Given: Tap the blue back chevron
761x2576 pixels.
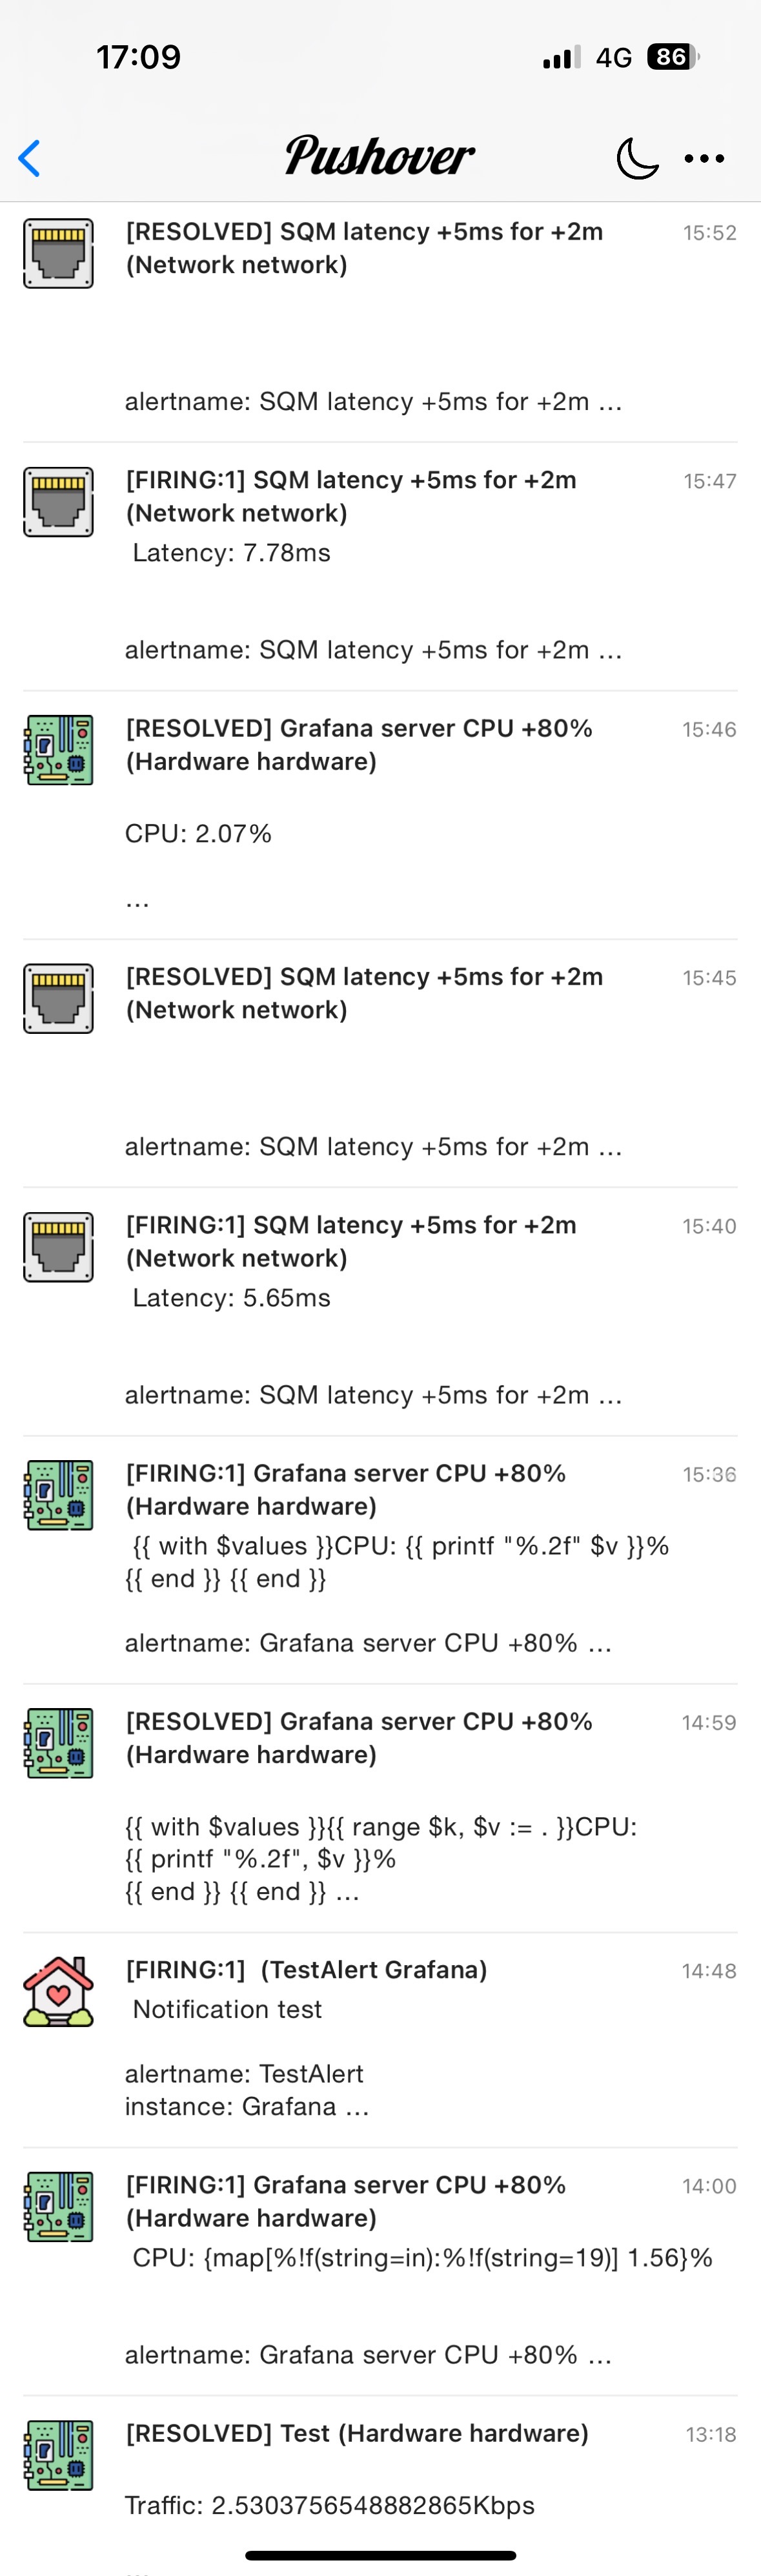Looking at the screenshot, I should coord(30,158).
